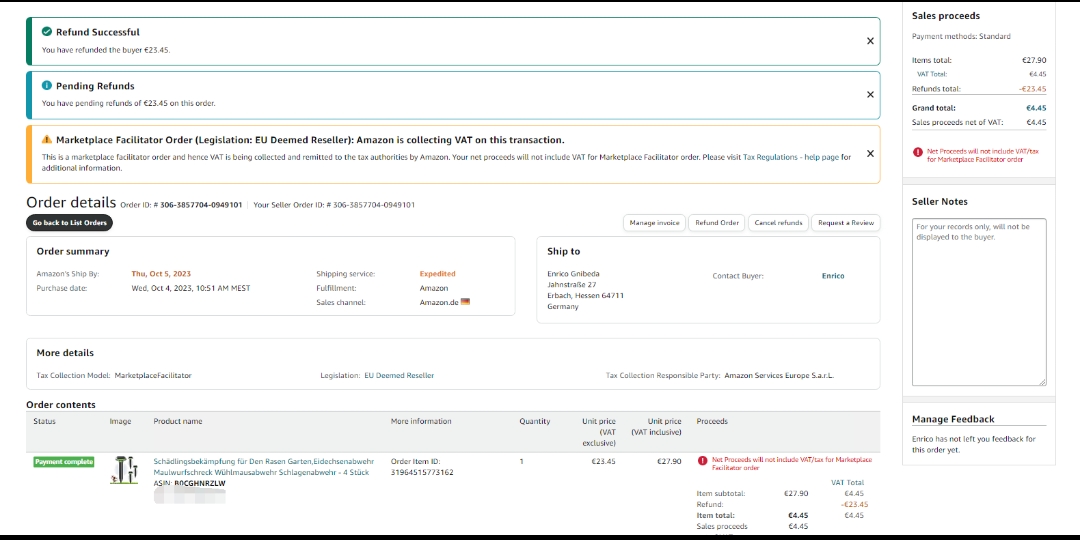Click the orange warning triangle icon
This screenshot has height=540, width=1080.
47,140
